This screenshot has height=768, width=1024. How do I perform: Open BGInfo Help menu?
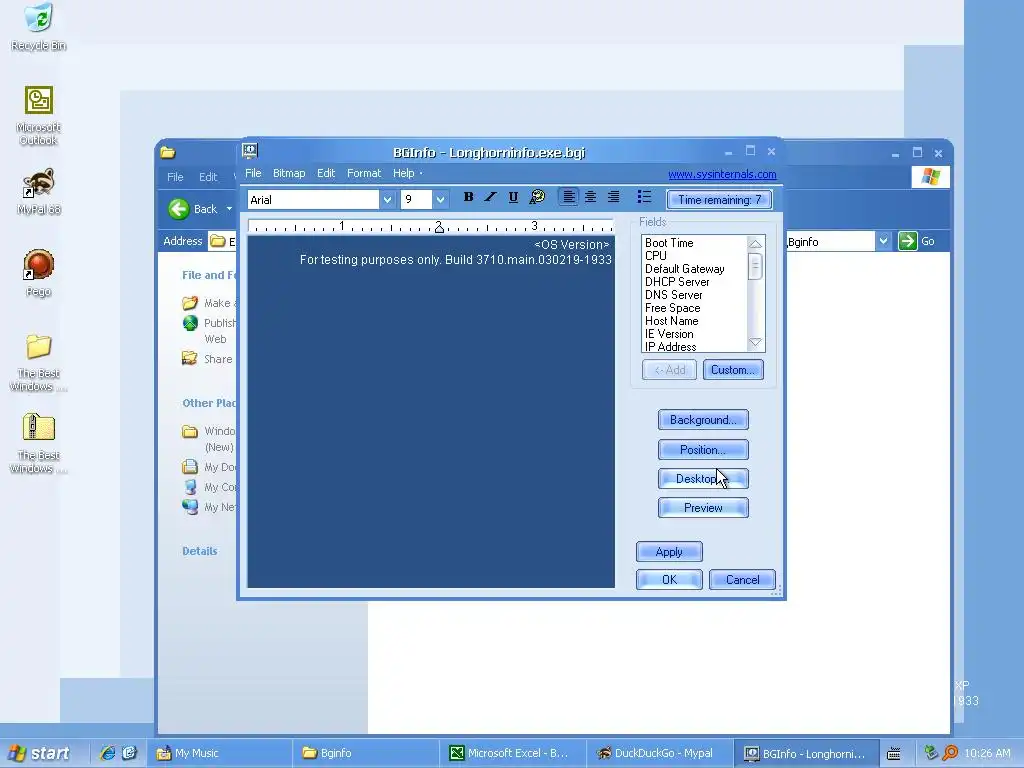click(404, 173)
